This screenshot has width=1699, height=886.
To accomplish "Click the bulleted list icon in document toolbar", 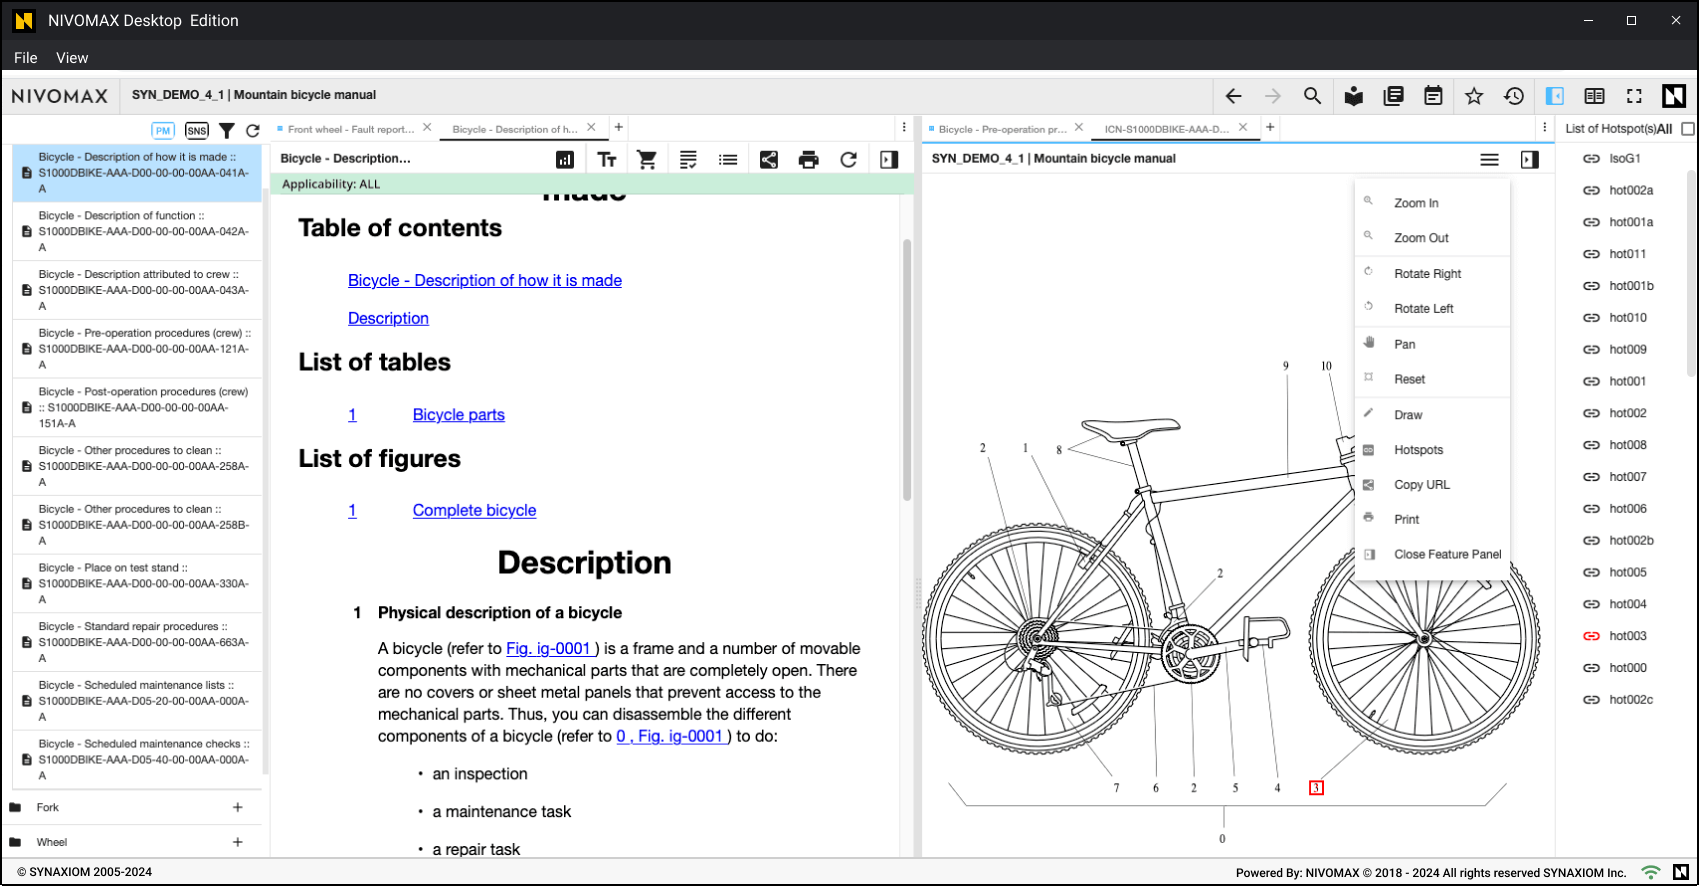I will (728, 160).
